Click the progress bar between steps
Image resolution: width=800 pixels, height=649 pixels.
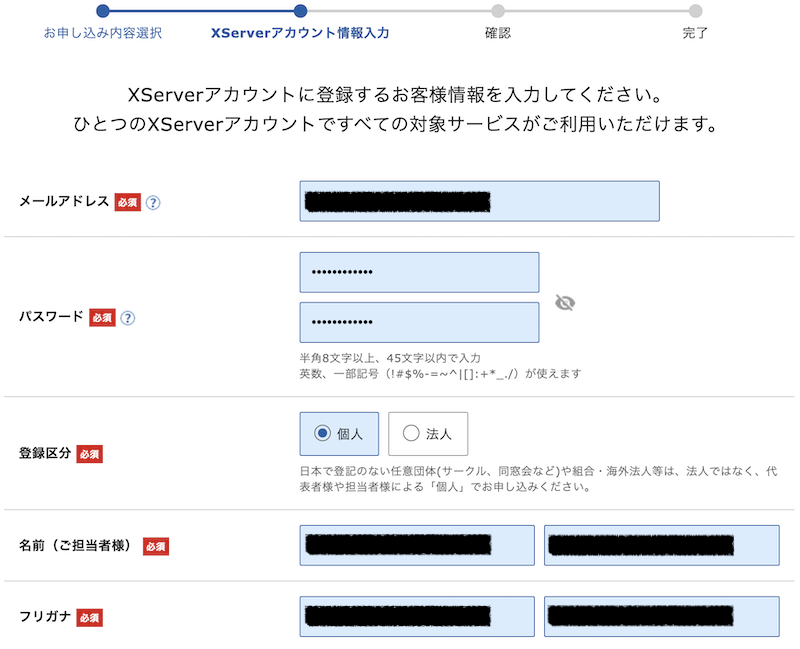pyautogui.click(x=400, y=10)
